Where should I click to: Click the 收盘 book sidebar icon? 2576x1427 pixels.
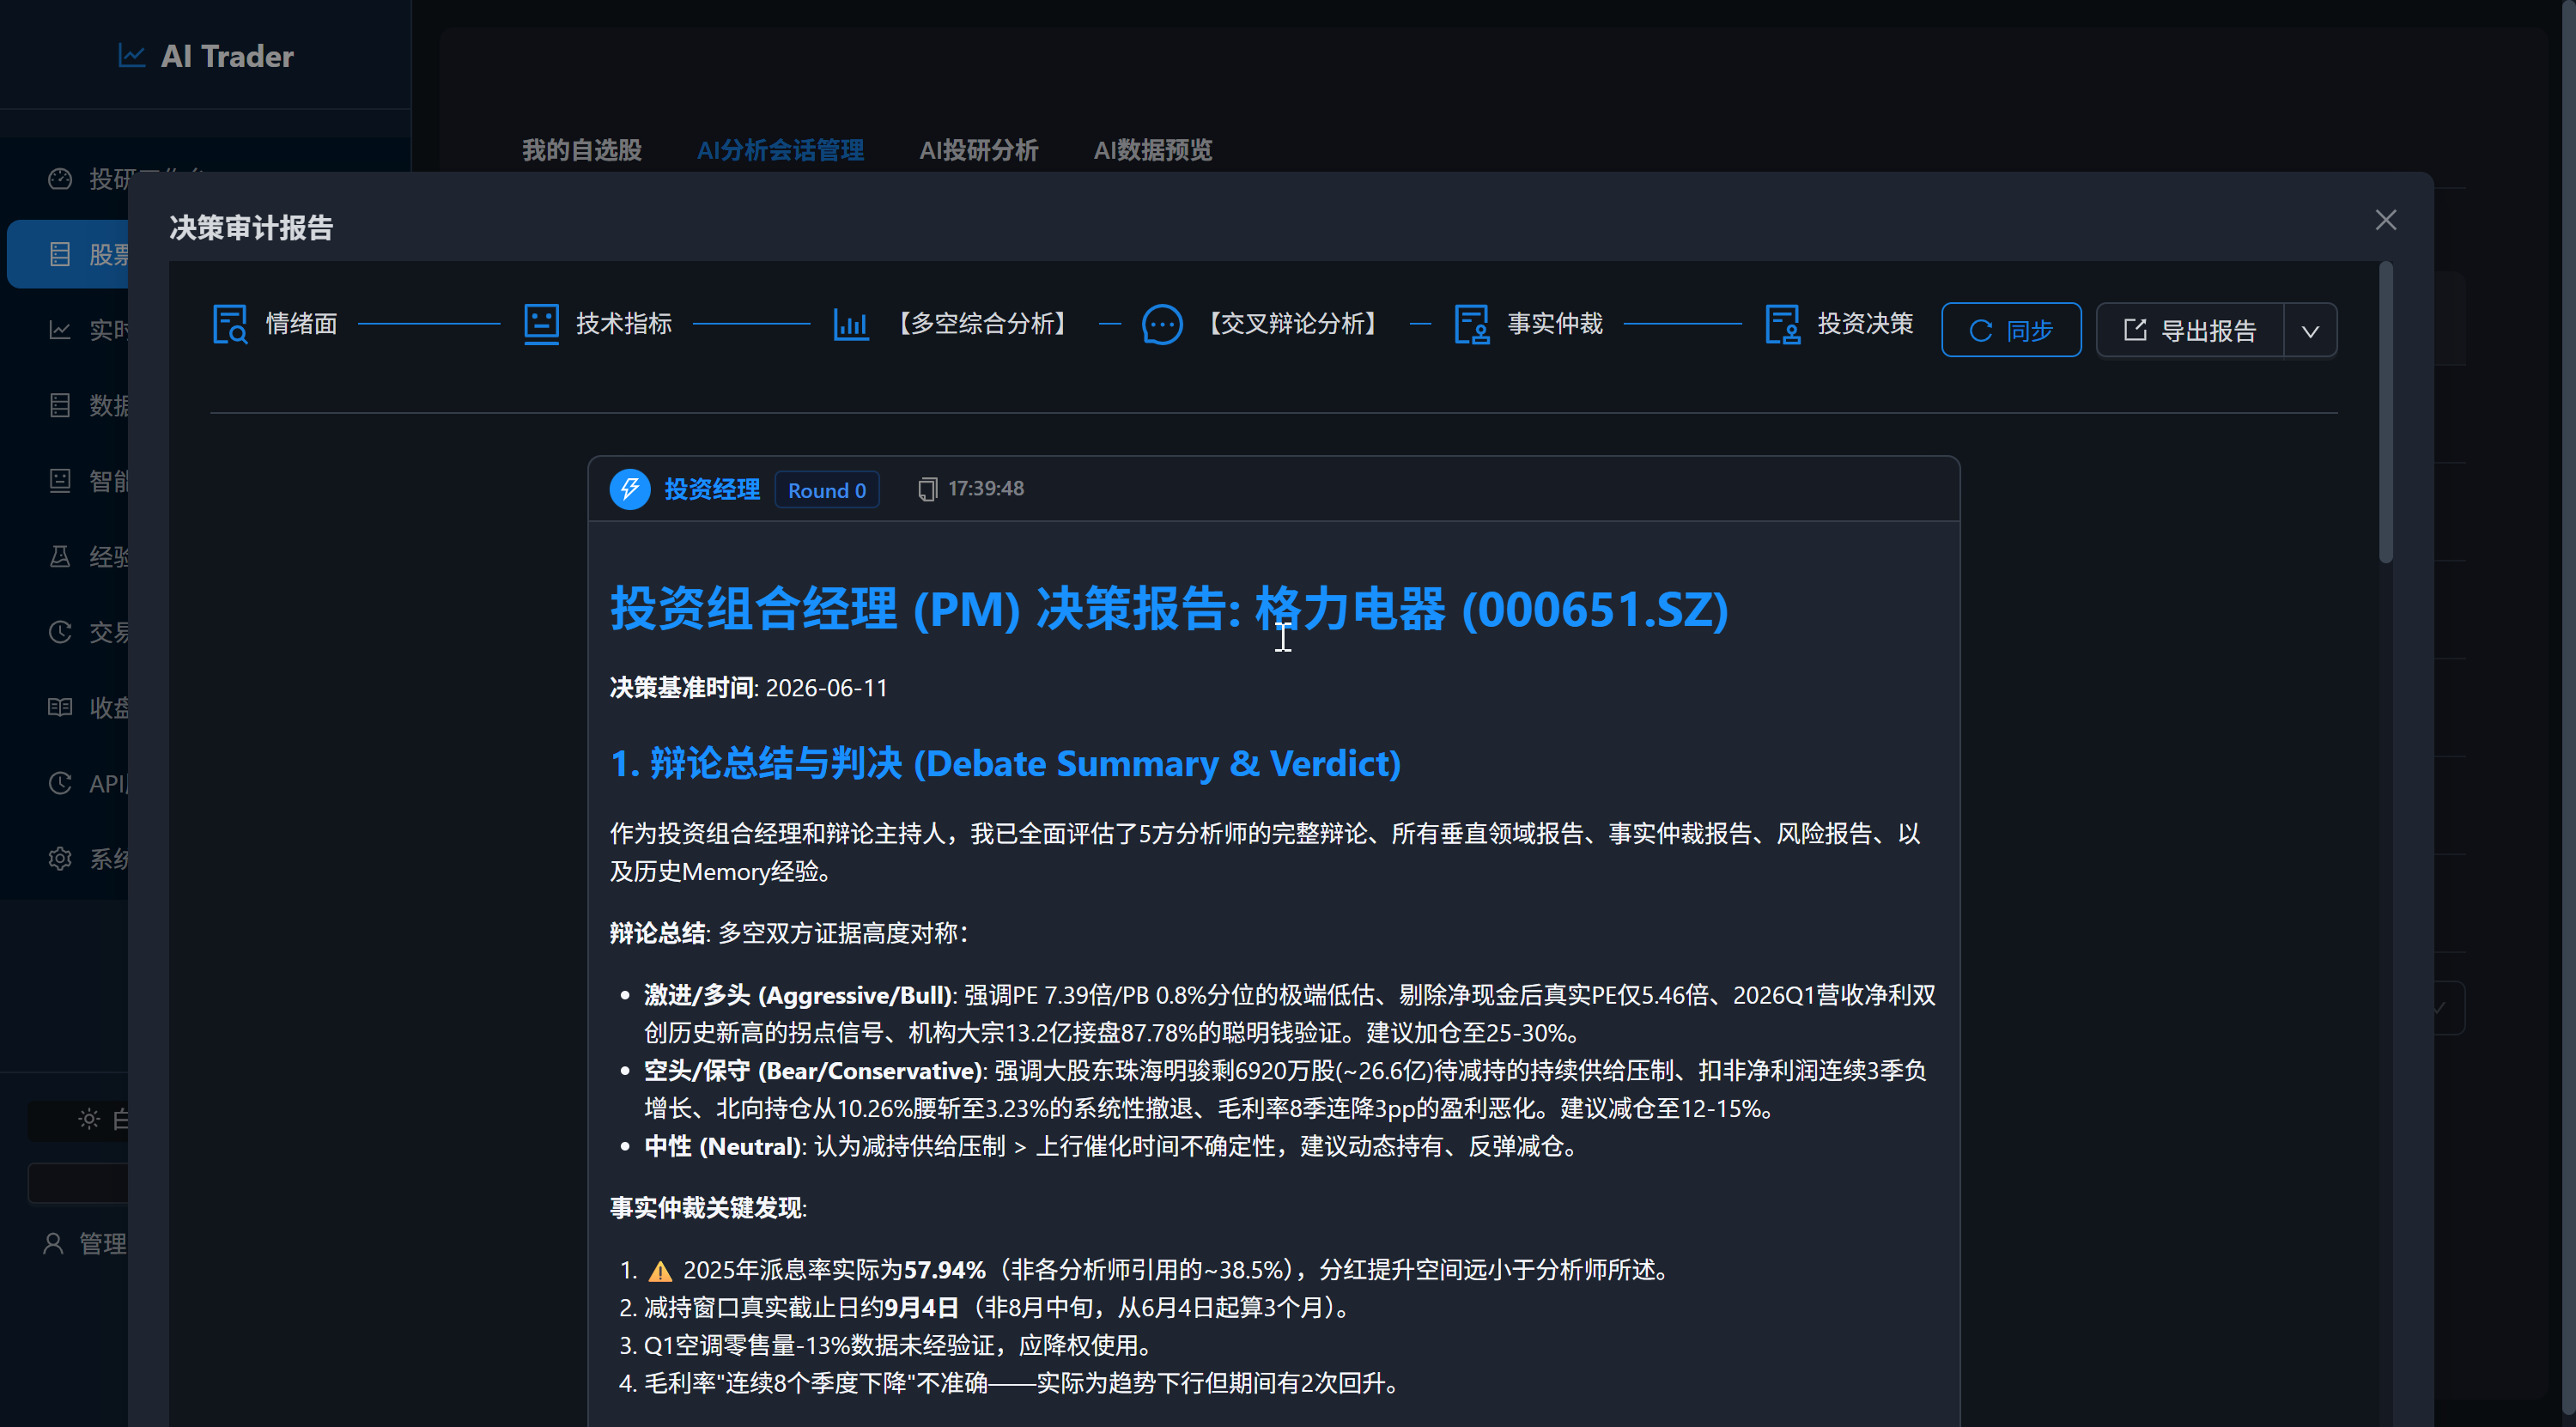click(60, 708)
